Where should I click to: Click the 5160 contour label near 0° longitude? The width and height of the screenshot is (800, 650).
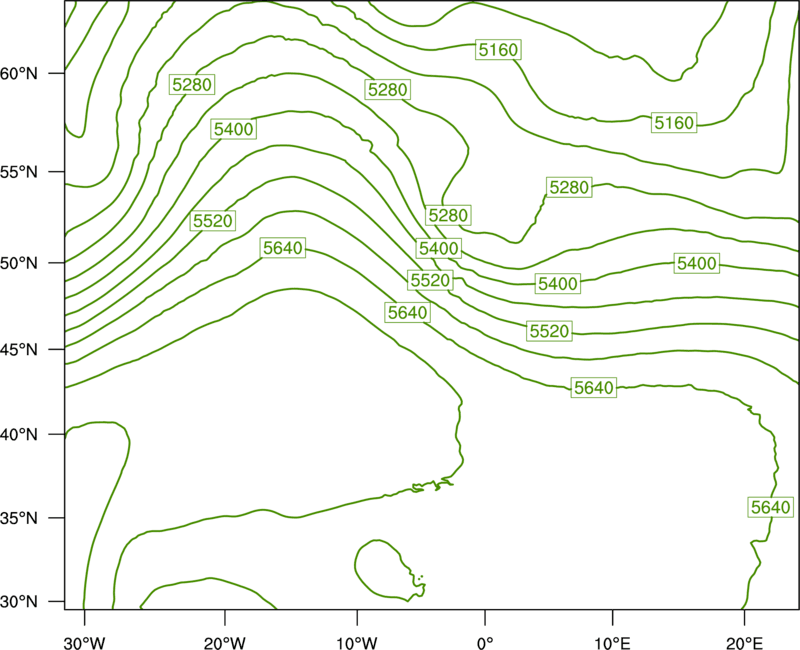(498, 49)
